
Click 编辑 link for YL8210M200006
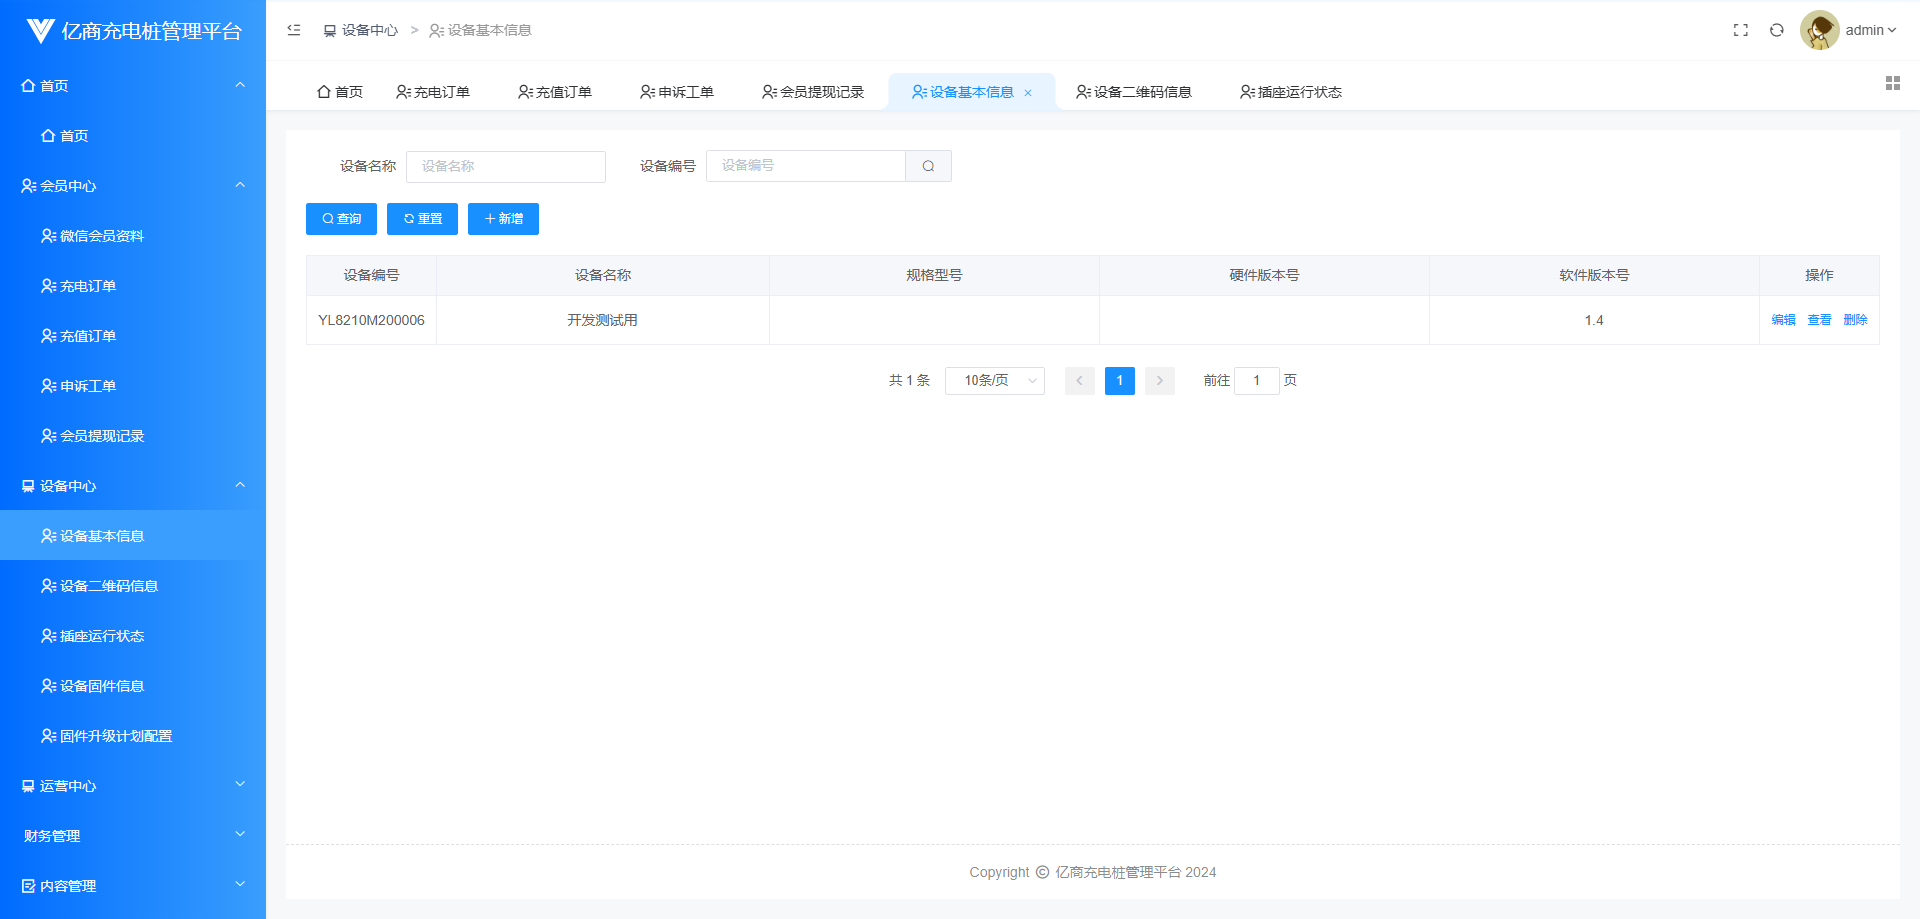1783,320
